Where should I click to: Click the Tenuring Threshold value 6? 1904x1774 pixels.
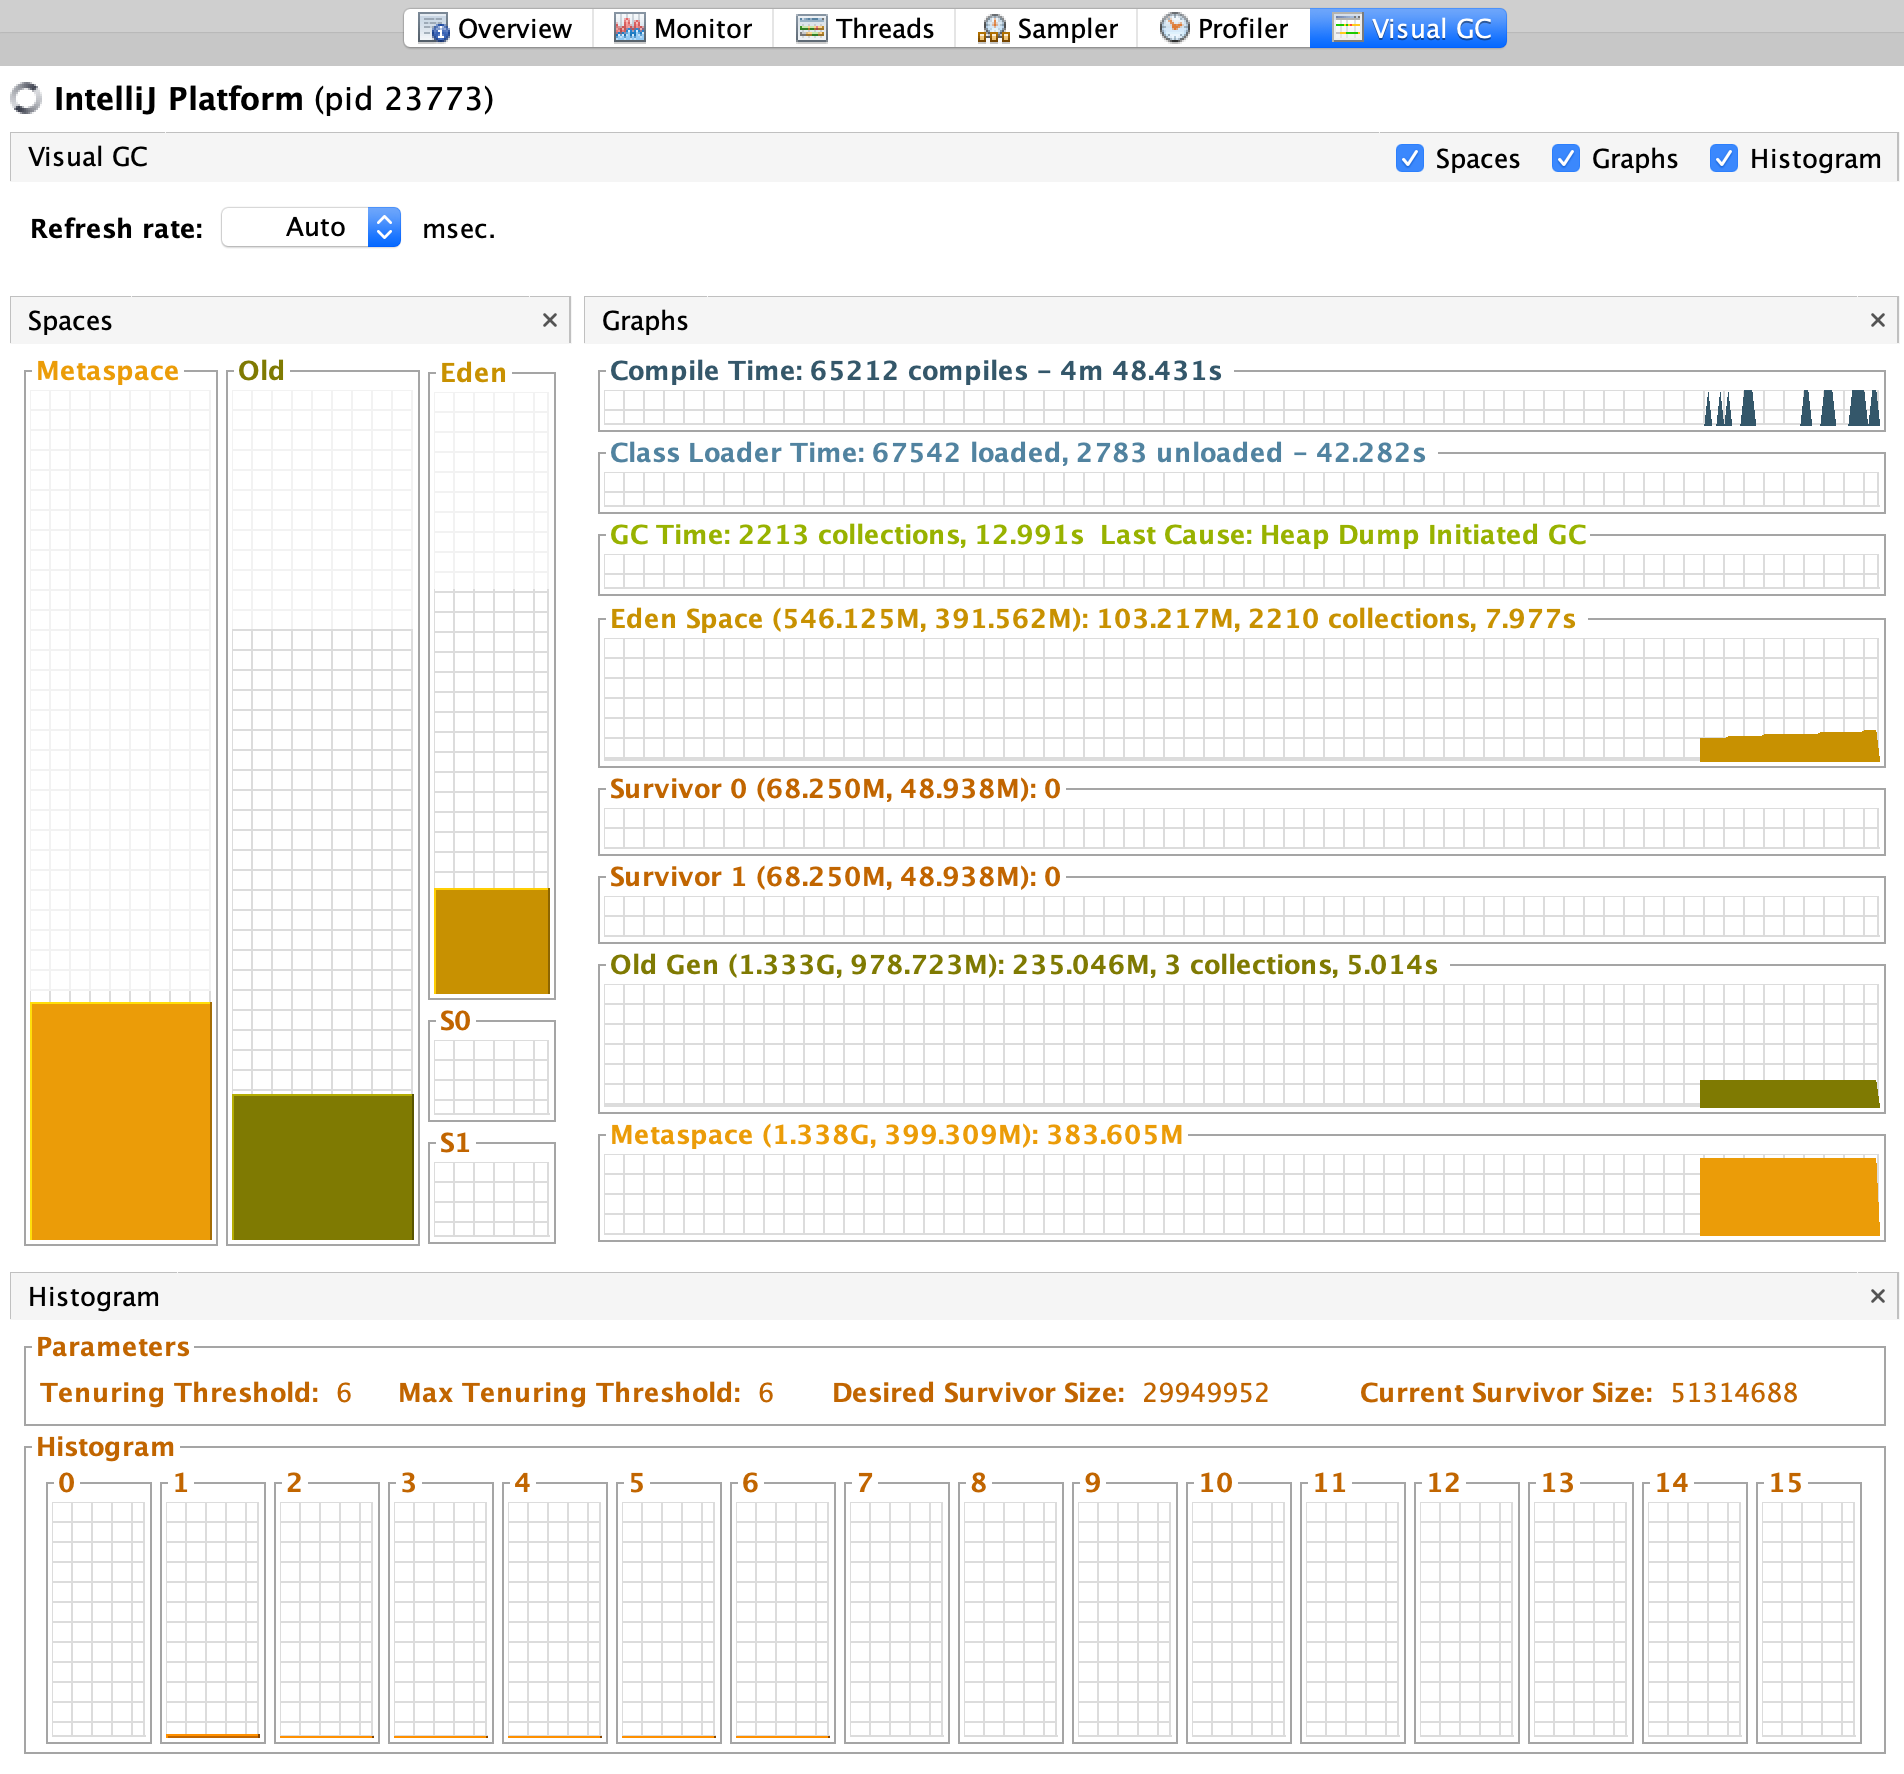tap(344, 1393)
